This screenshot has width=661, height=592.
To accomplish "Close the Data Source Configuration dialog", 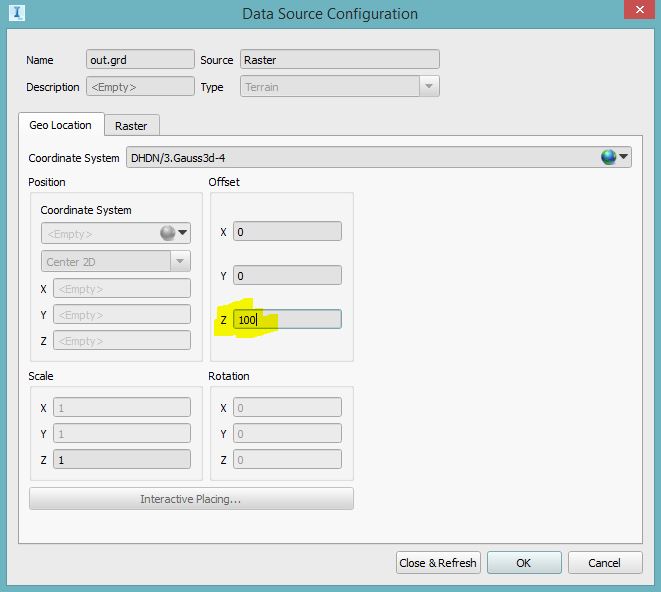I will (x=639, y=9).
